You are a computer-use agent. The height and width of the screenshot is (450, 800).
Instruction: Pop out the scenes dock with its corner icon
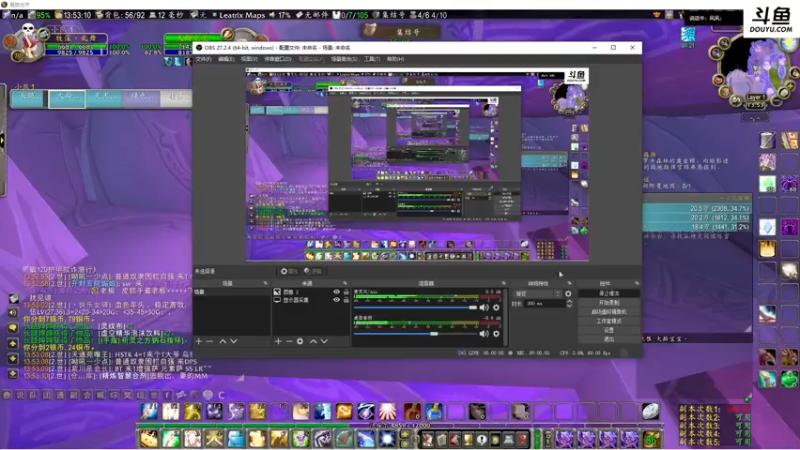point(265,283)
